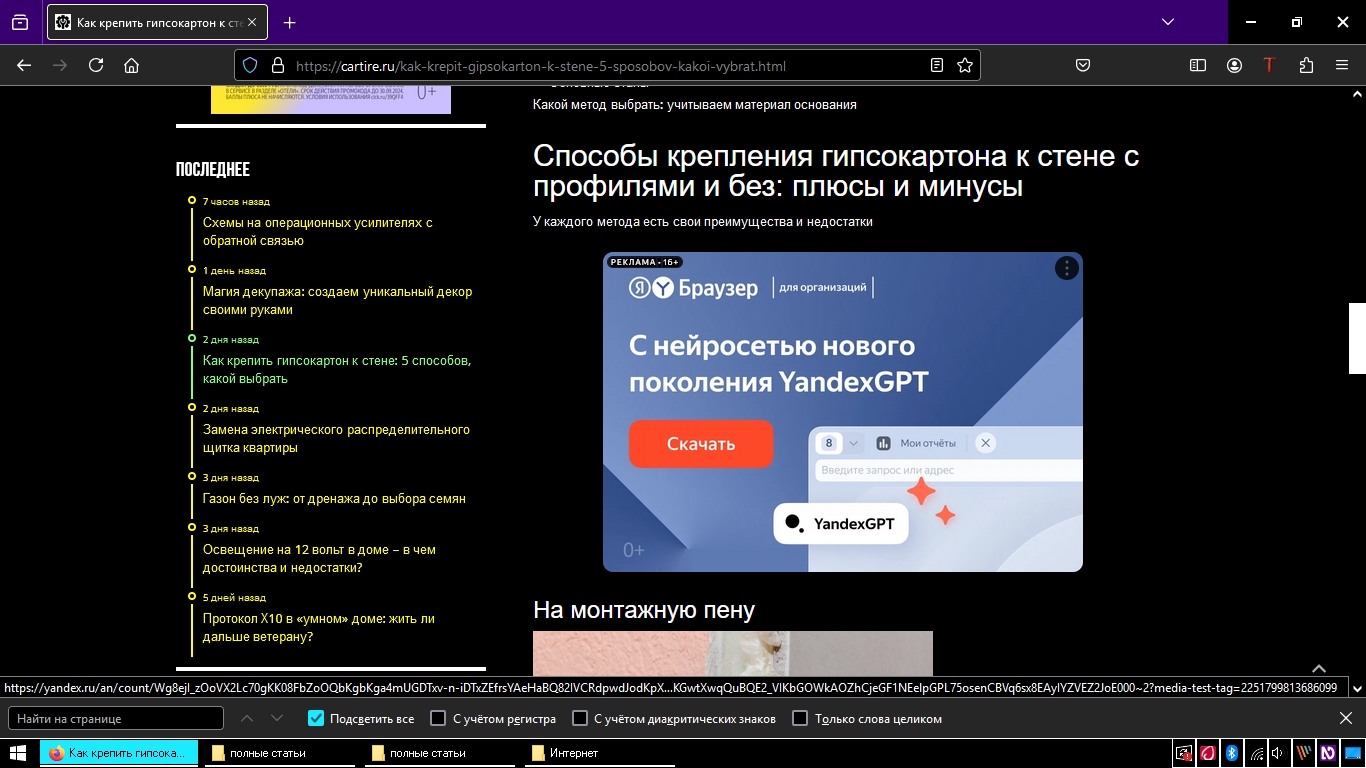
Task: Open Firefox account icon
Action: point(1234,65)
